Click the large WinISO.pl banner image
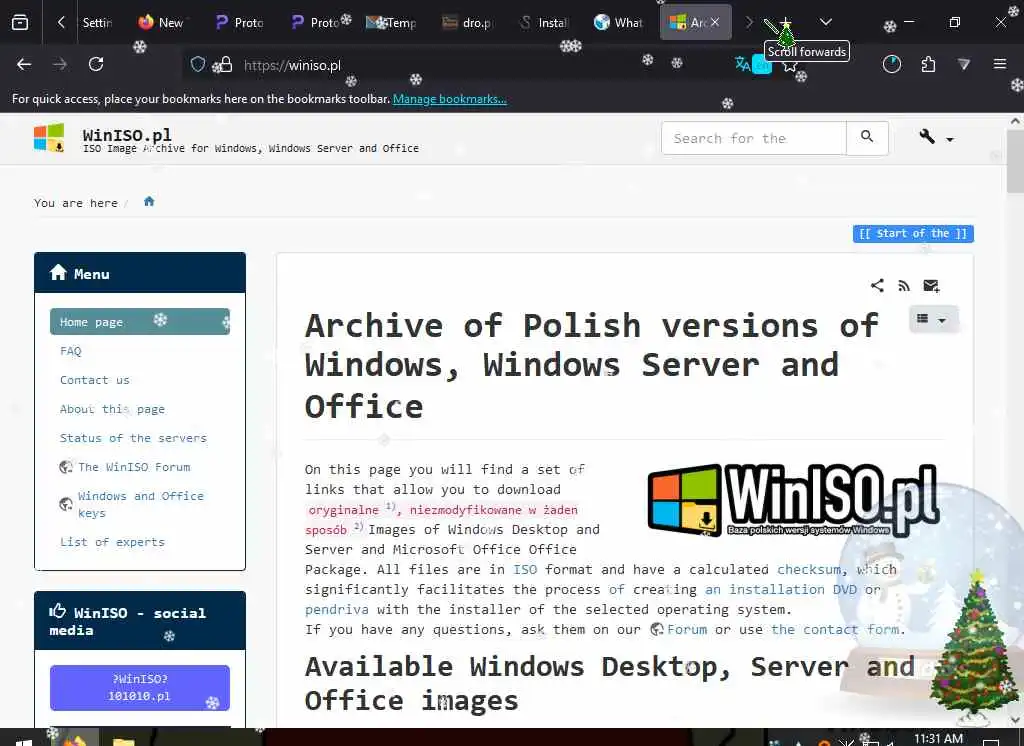The width and height of the screenshot is (1024, 746). pyautogui.click(x=794, y=500)
